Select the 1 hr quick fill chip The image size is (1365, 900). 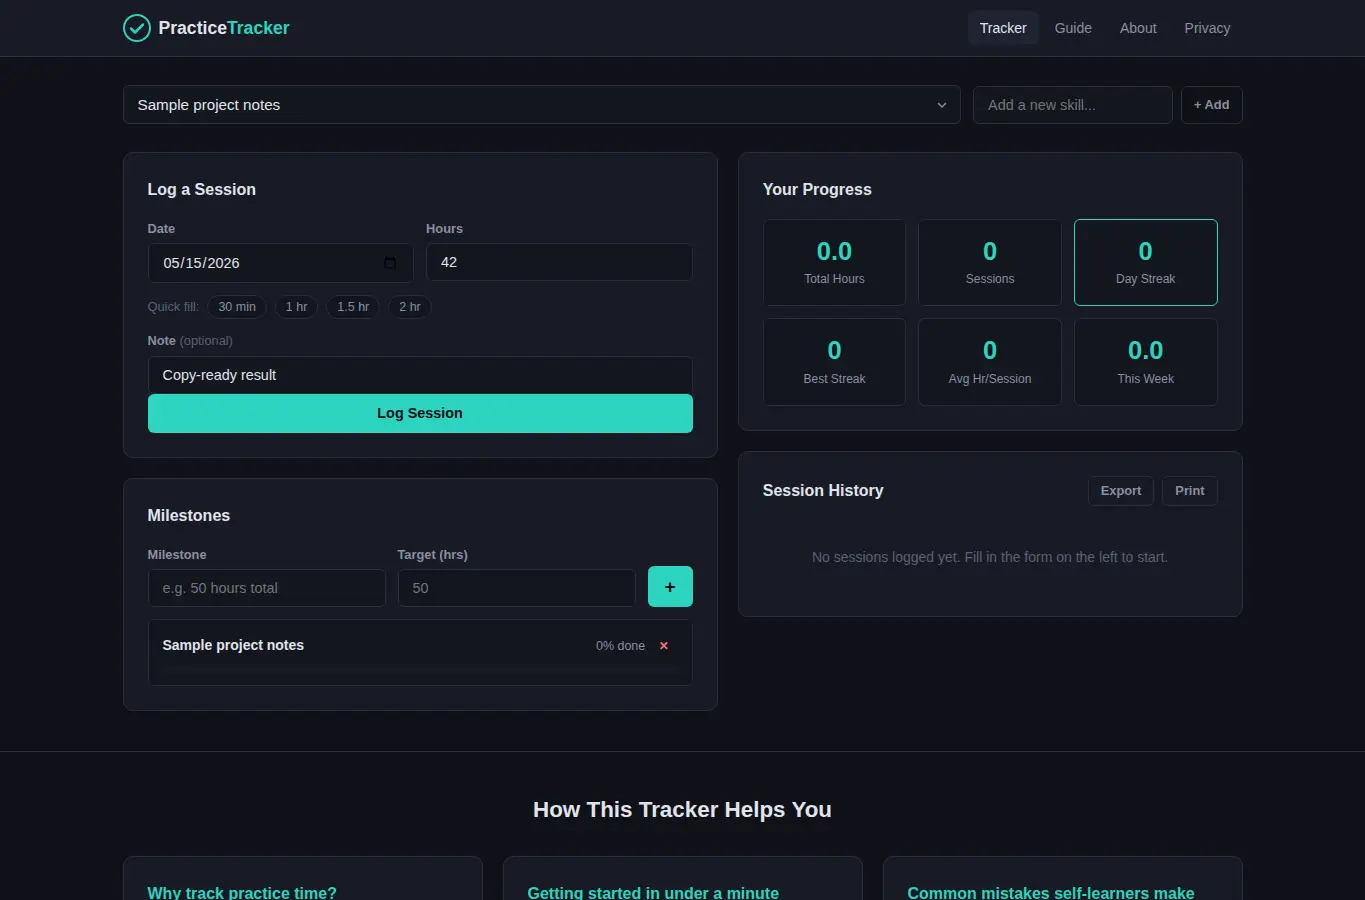(296, 307)
